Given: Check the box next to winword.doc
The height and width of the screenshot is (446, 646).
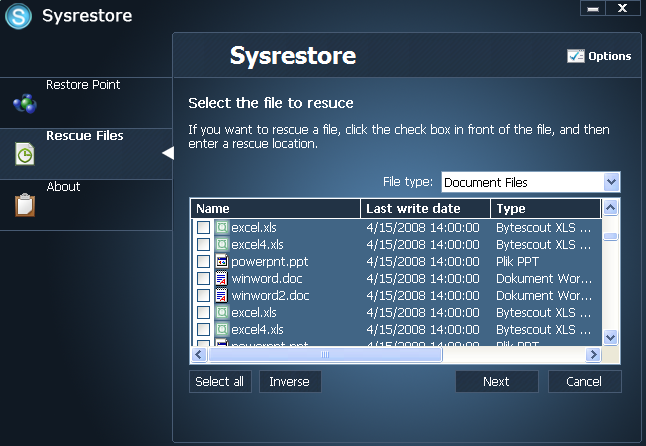Looking at the screenshot, I should pos(204,278).
